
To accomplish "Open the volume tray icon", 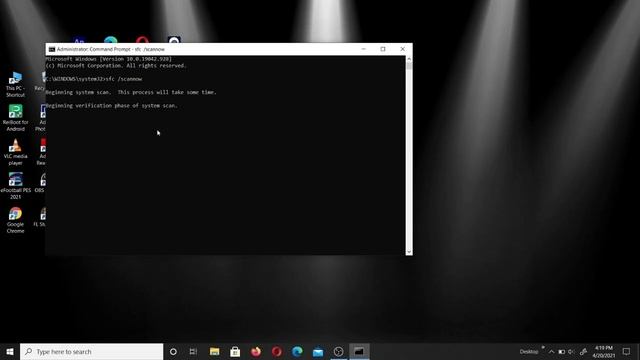I will coord(571,352).
